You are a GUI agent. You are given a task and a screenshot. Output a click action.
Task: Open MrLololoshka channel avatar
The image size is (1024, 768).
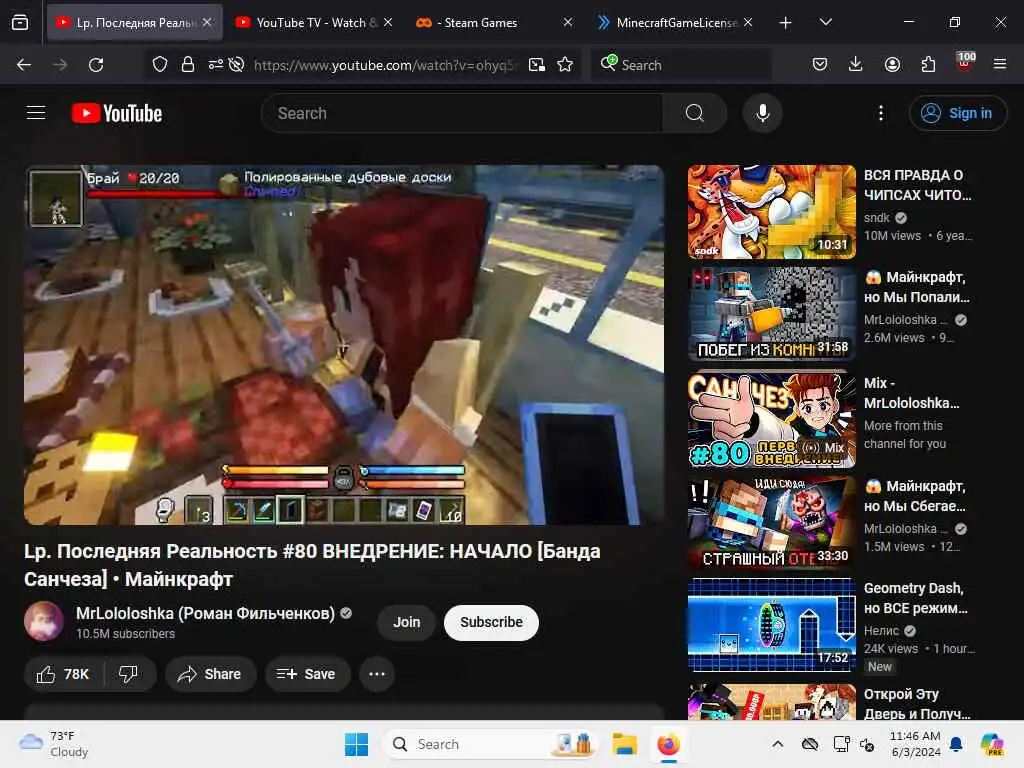point(44,621)
